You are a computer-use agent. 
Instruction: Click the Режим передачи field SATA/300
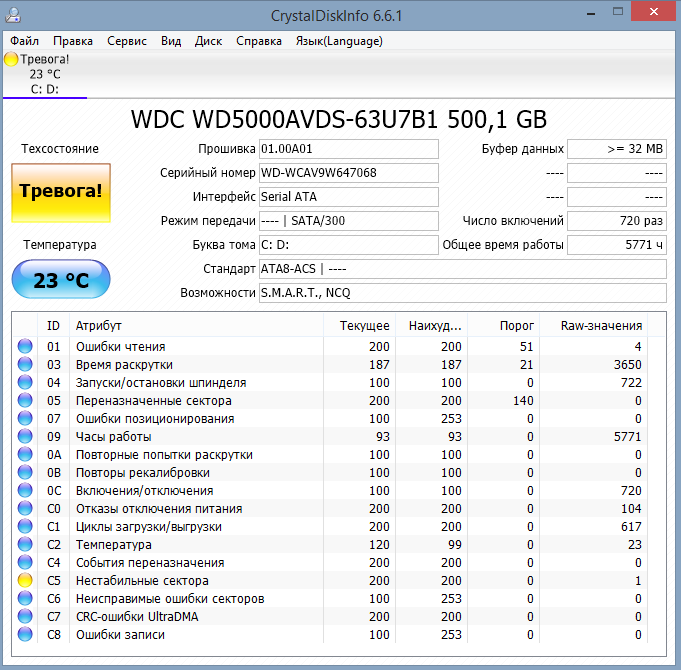click(x=349, y=221)
